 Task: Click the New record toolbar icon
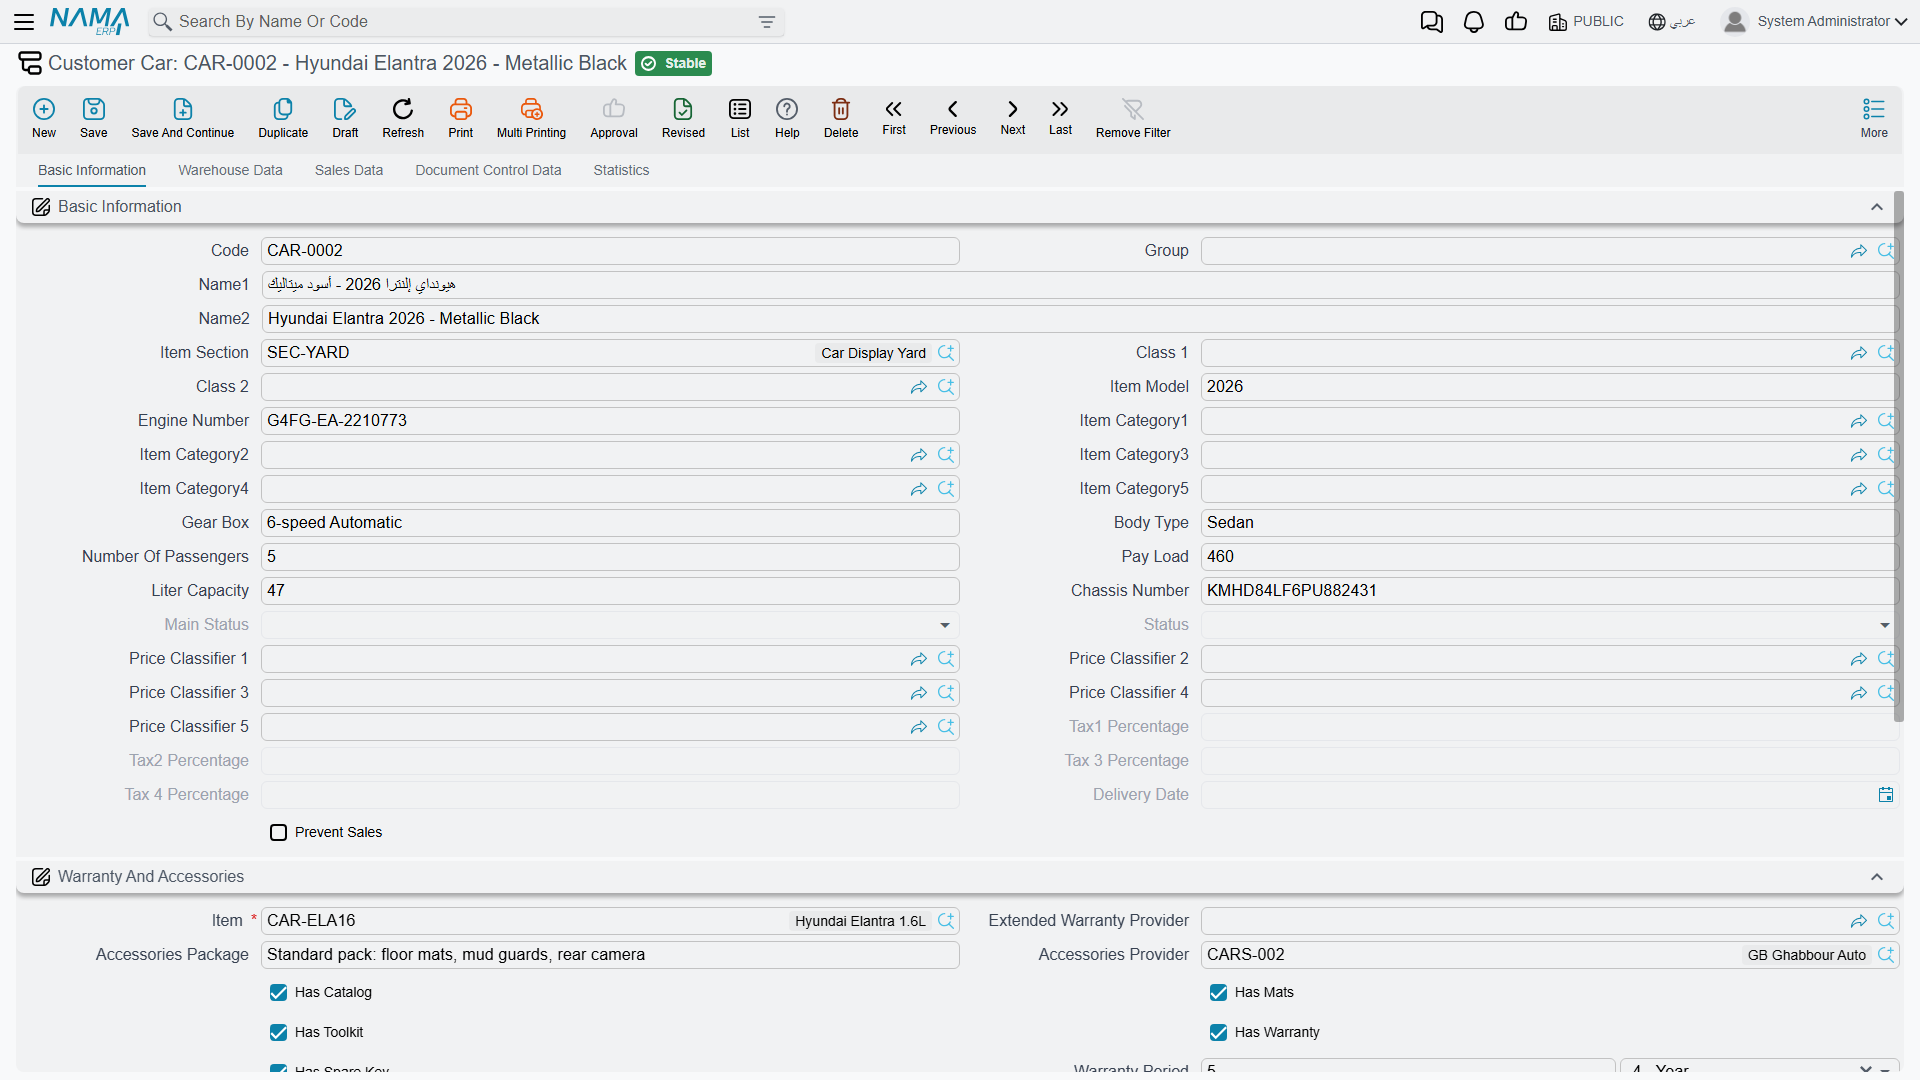point(44,118)
